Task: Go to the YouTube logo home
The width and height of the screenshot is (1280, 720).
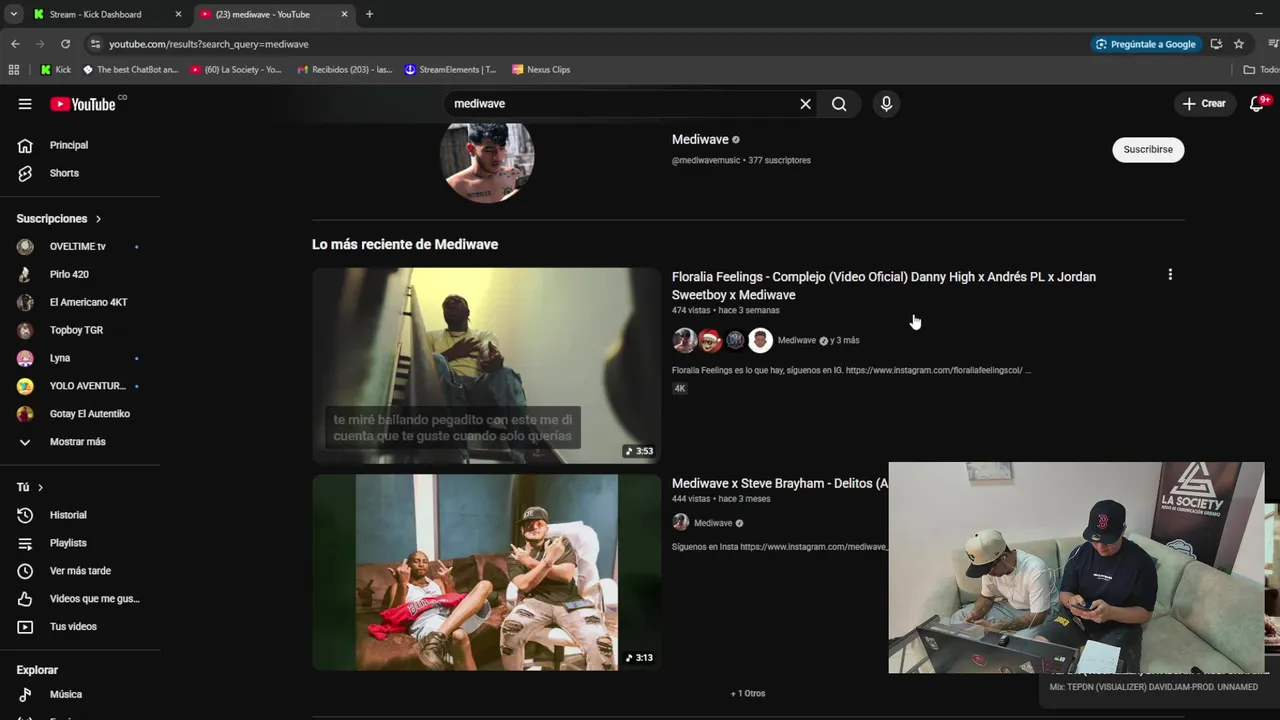Action: pyautogui.click(x=83, y=104)
